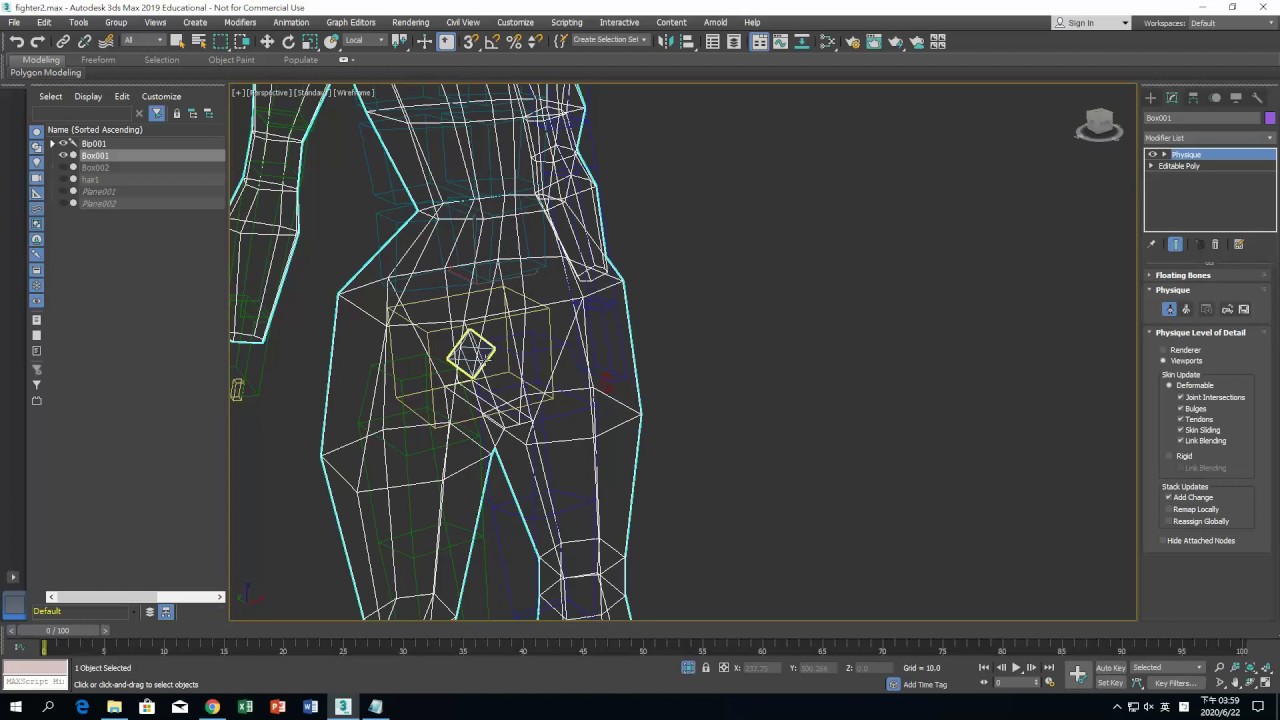Open the Key Filters button
This screenshot has width=1280, height=720.
(1175, 683)
